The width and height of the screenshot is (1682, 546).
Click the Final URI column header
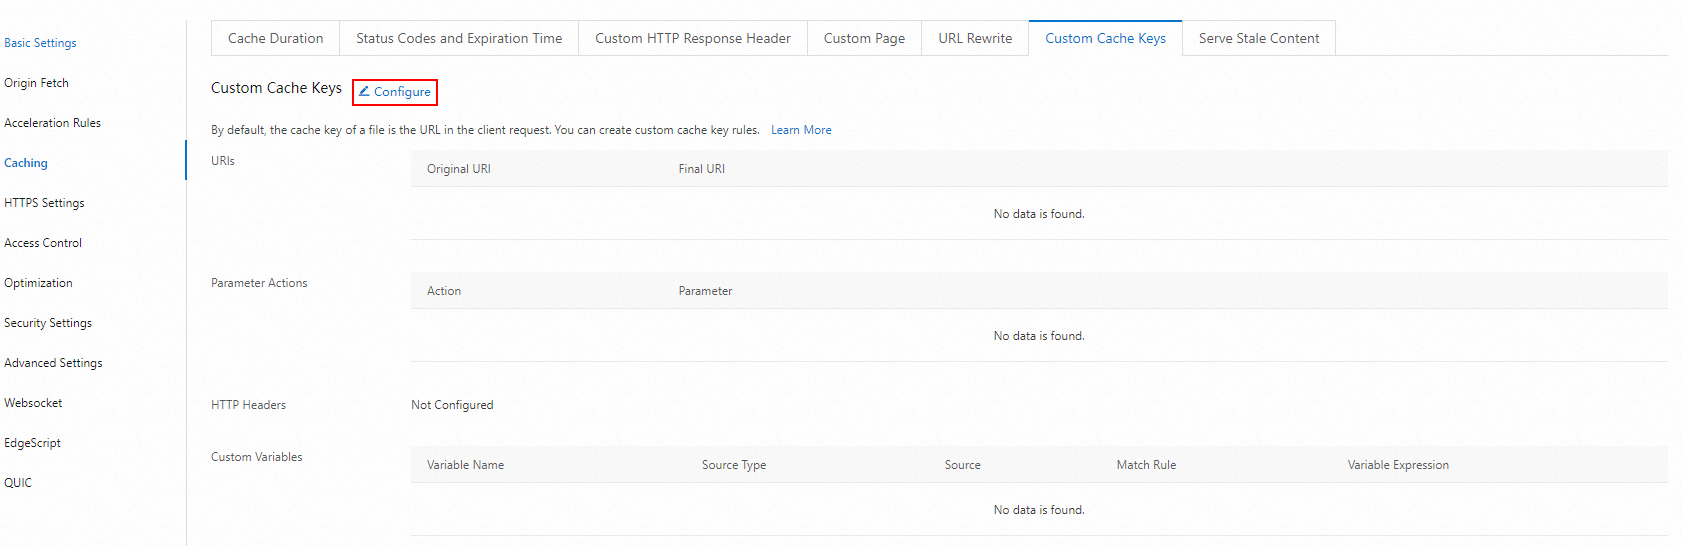[x=702, y=169]
